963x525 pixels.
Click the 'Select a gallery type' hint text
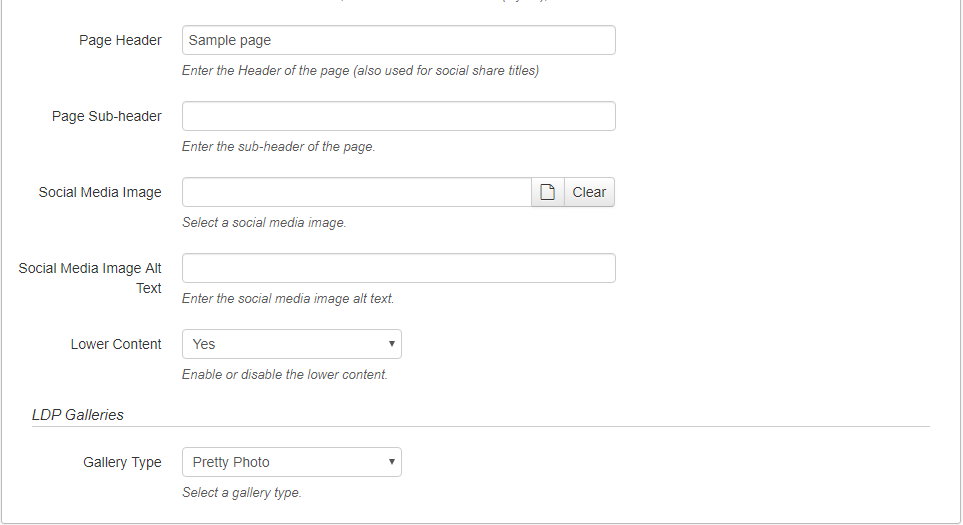pyautogui.click(x=241, y=493)
